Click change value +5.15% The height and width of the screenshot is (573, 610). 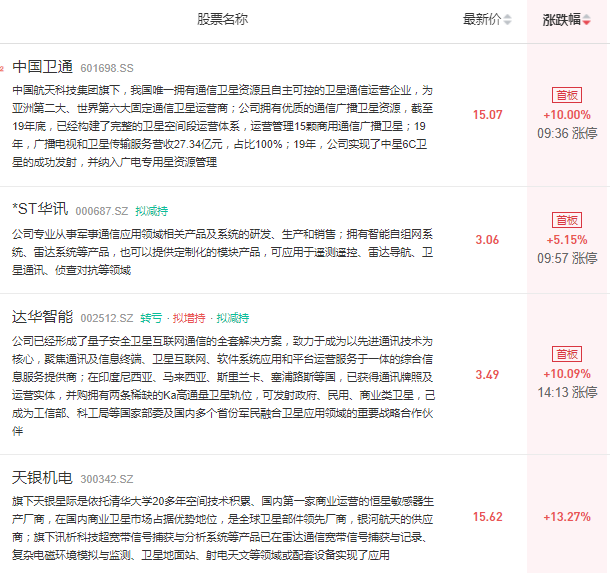(567, 240)
